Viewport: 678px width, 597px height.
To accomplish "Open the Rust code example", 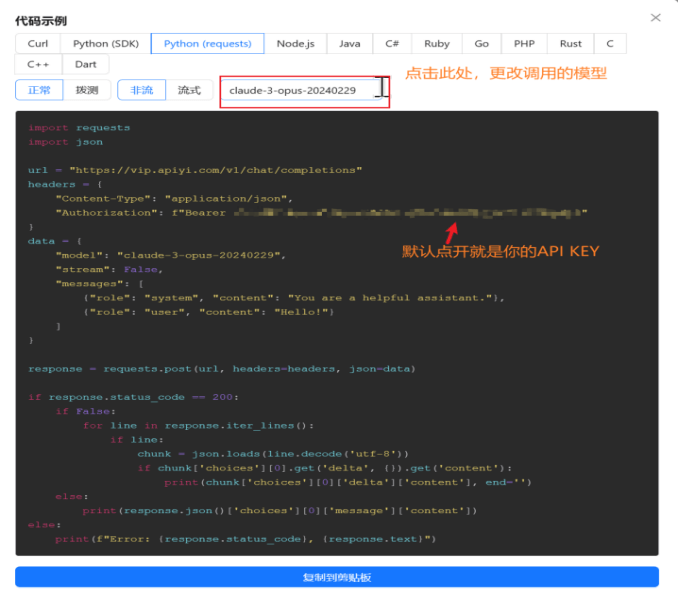I will pos(570,44).
